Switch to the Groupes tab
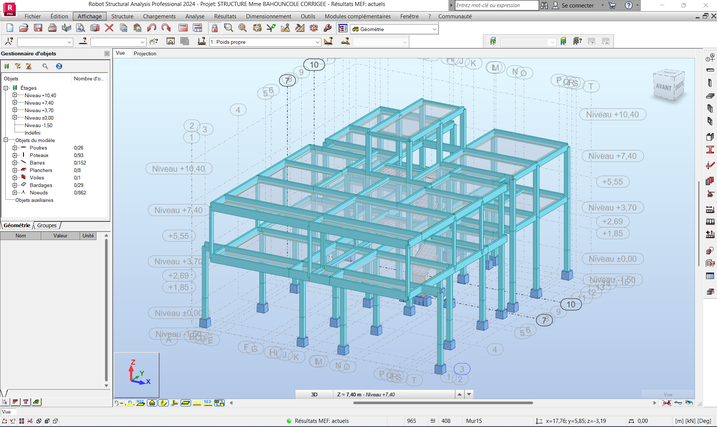Viewport: 717px width, 427px height. pyautogui.click(x=49, y=226)
